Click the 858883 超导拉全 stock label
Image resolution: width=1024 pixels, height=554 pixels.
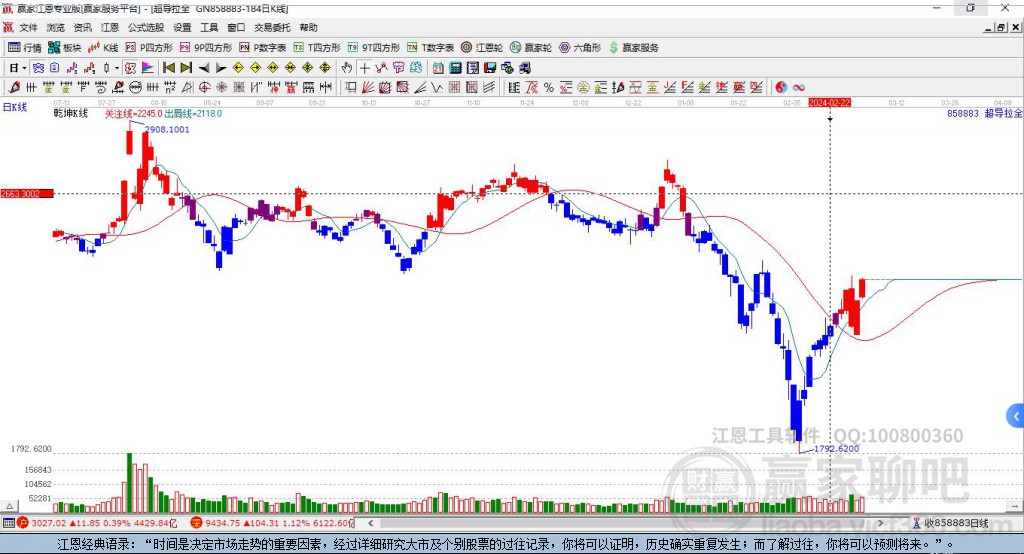coord(985,114)
